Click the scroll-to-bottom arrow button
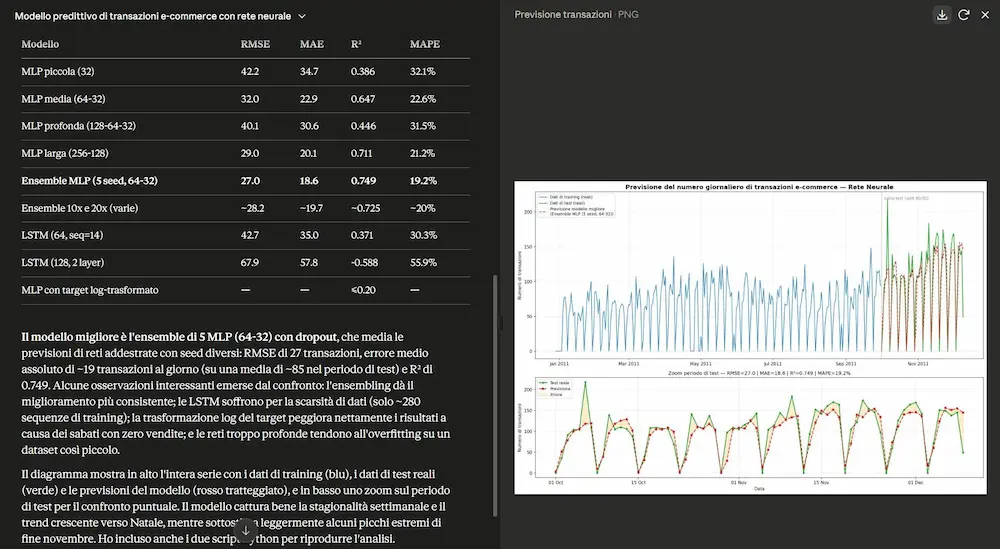Screen dimensions: 1000x549 click(x=246, y=530)
